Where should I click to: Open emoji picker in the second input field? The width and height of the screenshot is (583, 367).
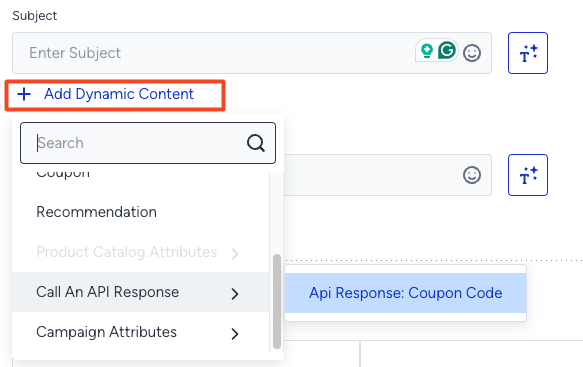472,175
